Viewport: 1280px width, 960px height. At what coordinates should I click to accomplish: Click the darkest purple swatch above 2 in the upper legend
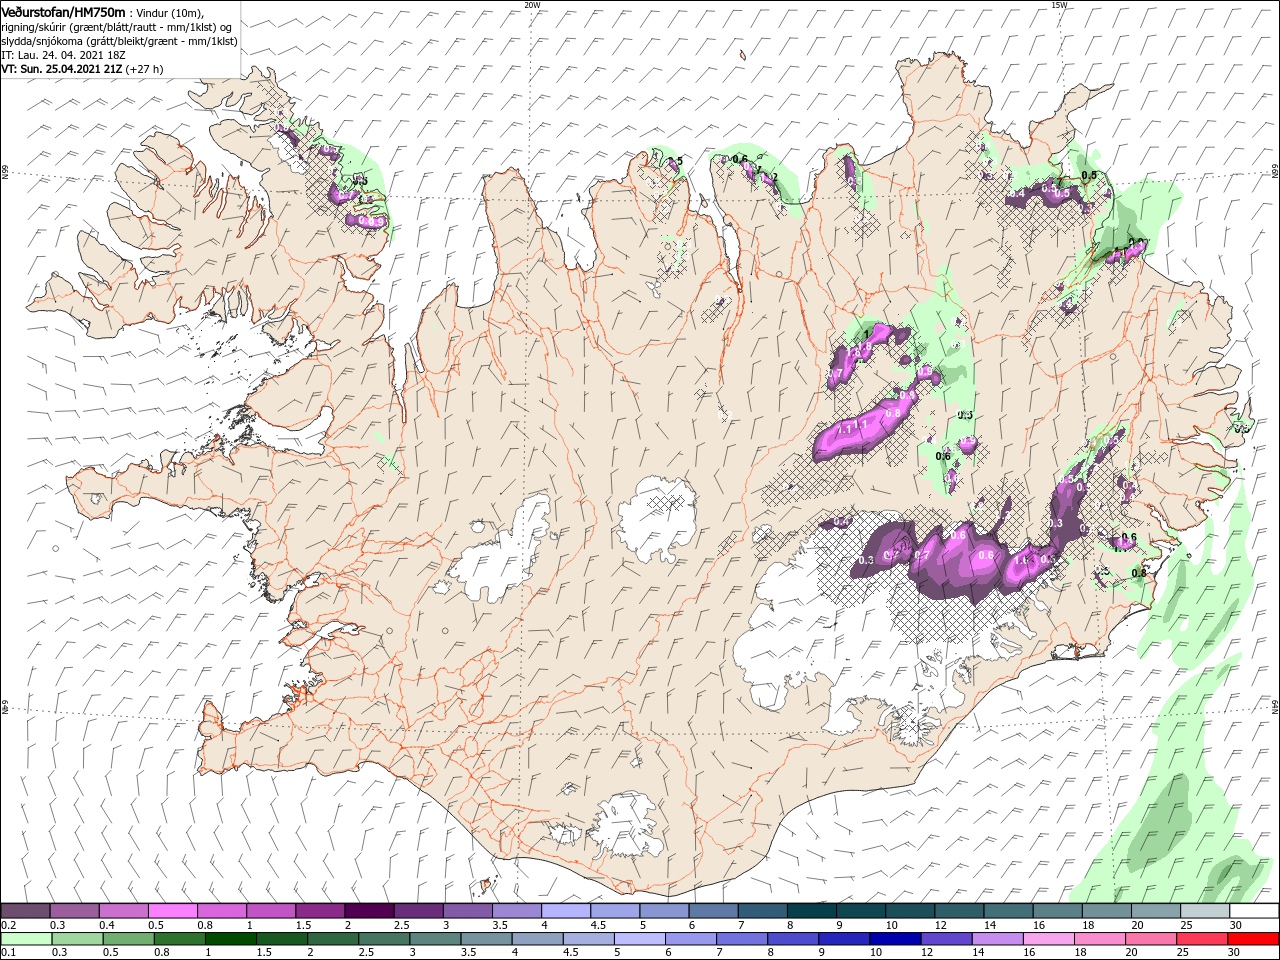[370, 910]
